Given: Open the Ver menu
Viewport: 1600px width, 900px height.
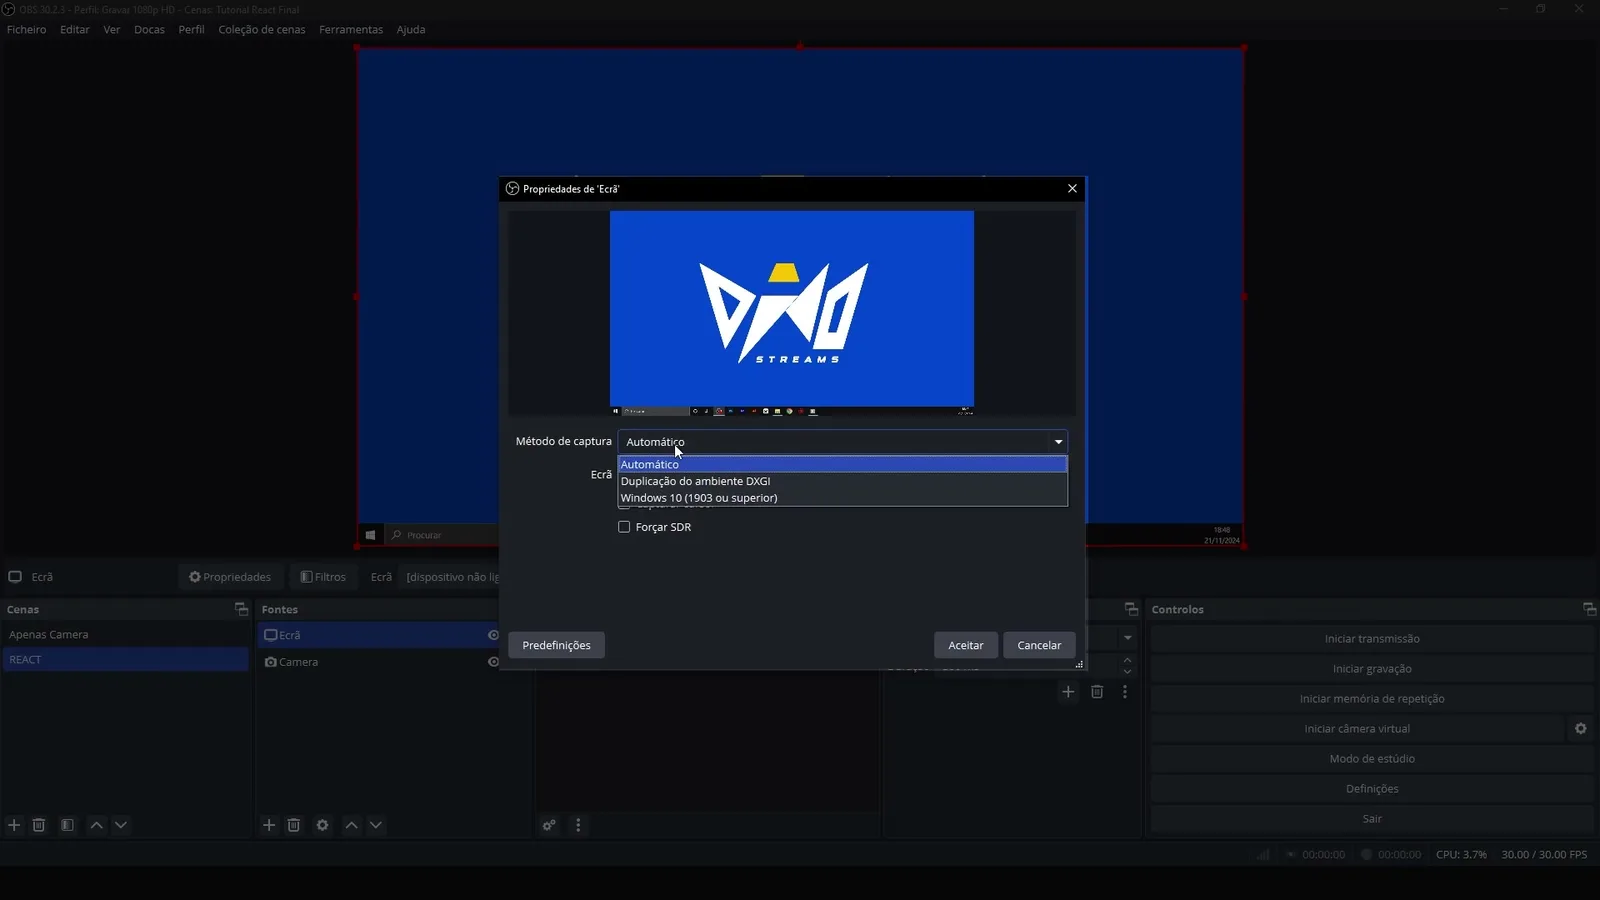Looking at the screenshot, I should (112, 29).
